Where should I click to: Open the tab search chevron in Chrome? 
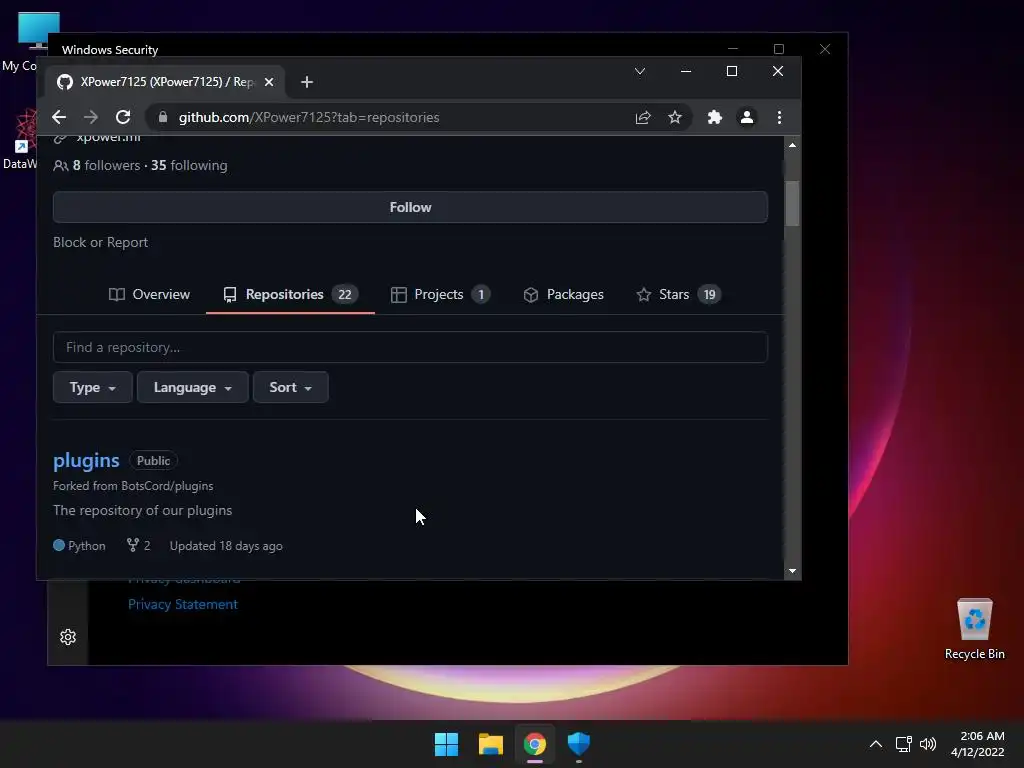(x=640, y=71)
